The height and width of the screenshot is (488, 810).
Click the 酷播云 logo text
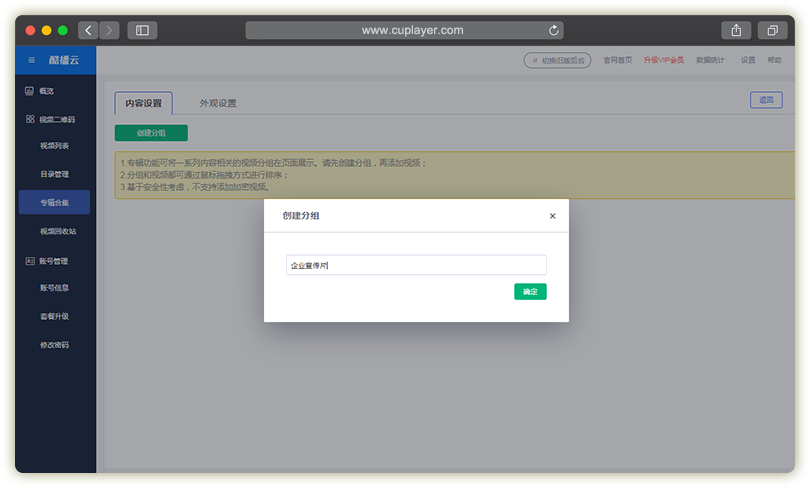click(x=64, y=60)
